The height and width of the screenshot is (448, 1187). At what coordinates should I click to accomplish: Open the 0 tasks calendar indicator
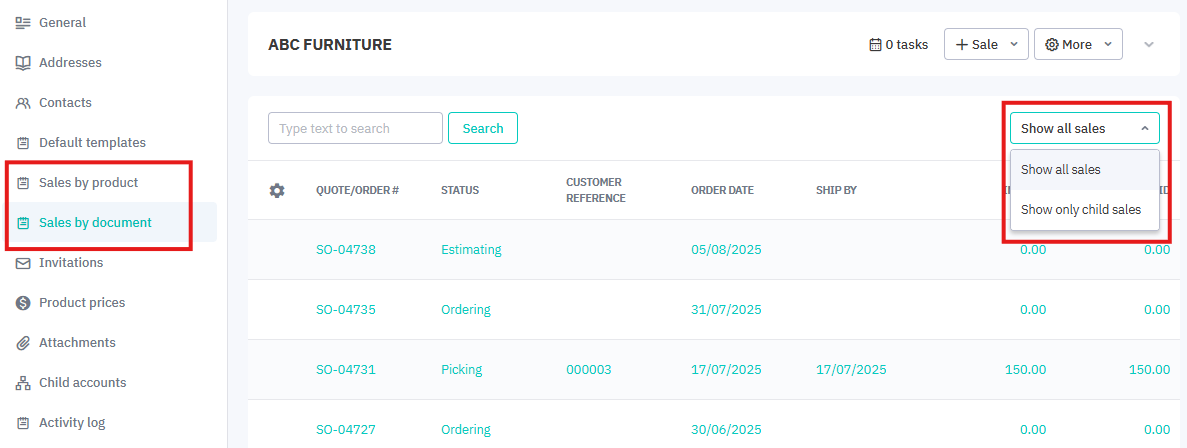click(898, 44)
